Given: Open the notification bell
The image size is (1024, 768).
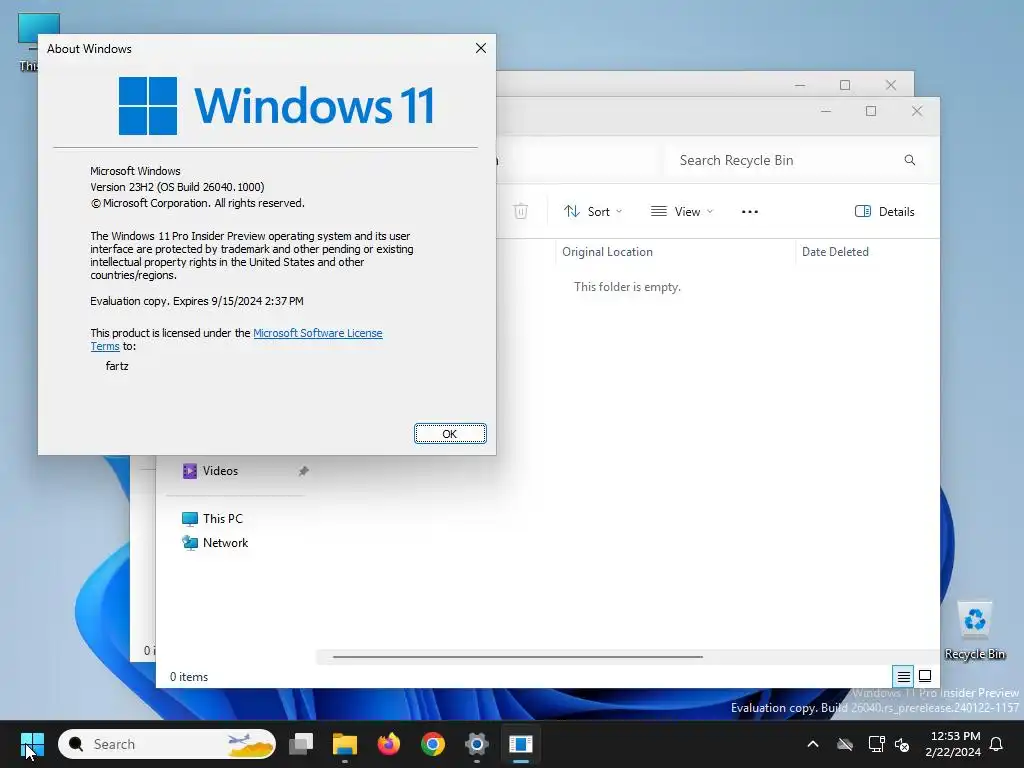Looking at the screenshot, I should [997, 744].
